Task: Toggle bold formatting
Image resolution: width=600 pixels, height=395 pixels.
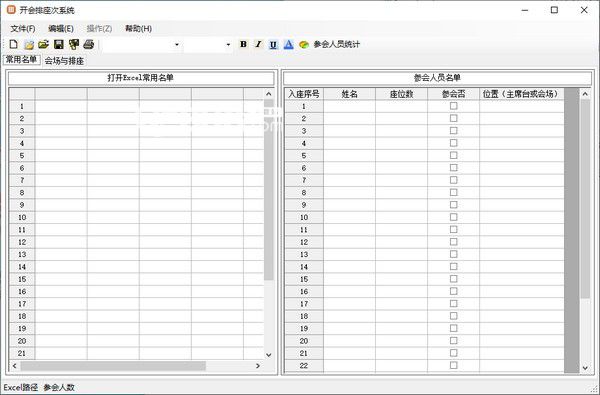Action: (x=243, y=44)
